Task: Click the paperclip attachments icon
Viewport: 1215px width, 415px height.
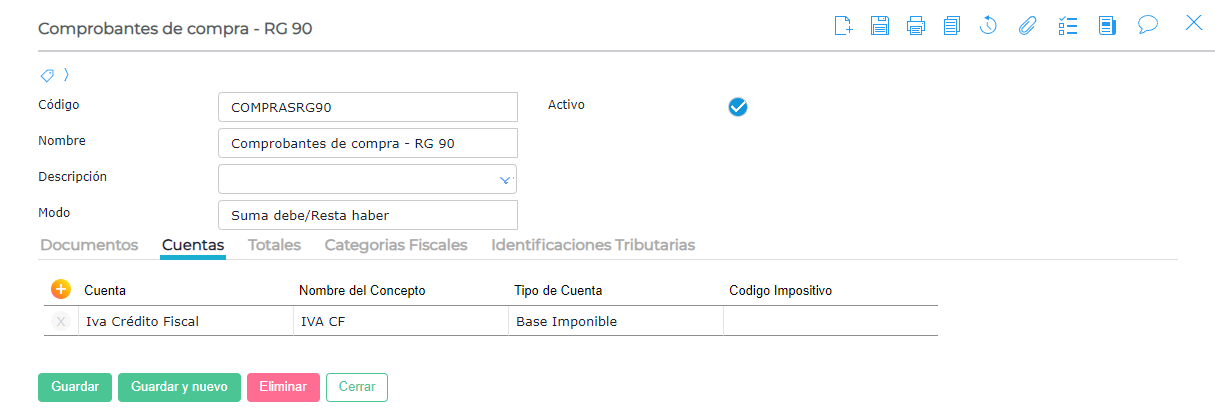Action: point(1027,26)
